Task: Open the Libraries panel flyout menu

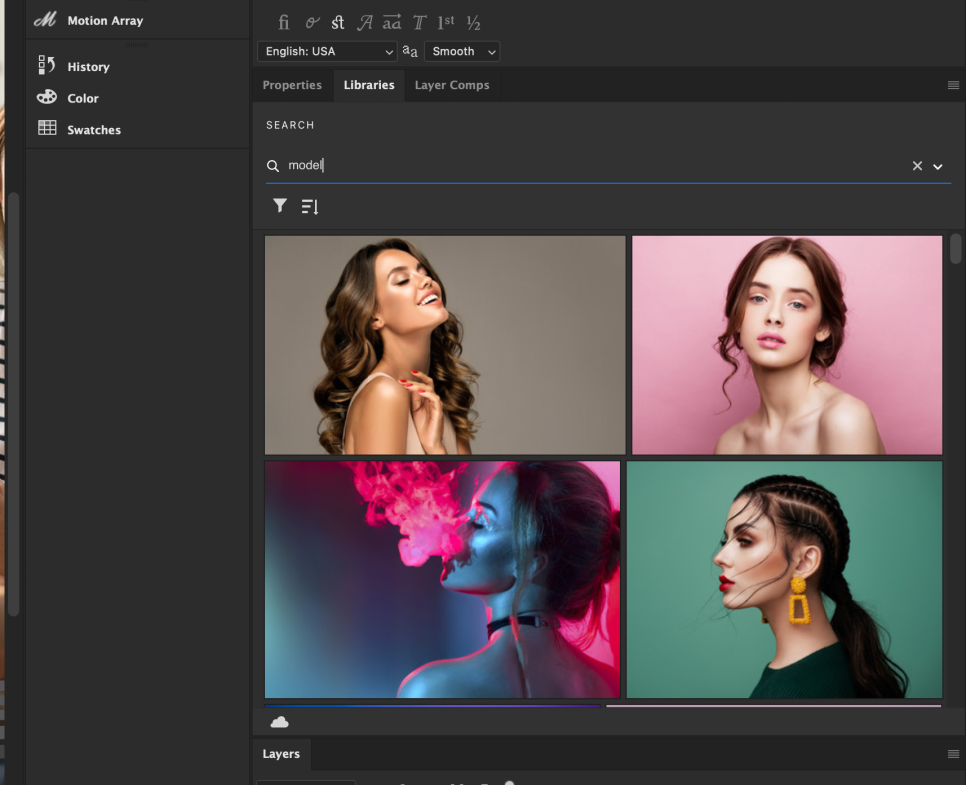Action: click(953, 85)
